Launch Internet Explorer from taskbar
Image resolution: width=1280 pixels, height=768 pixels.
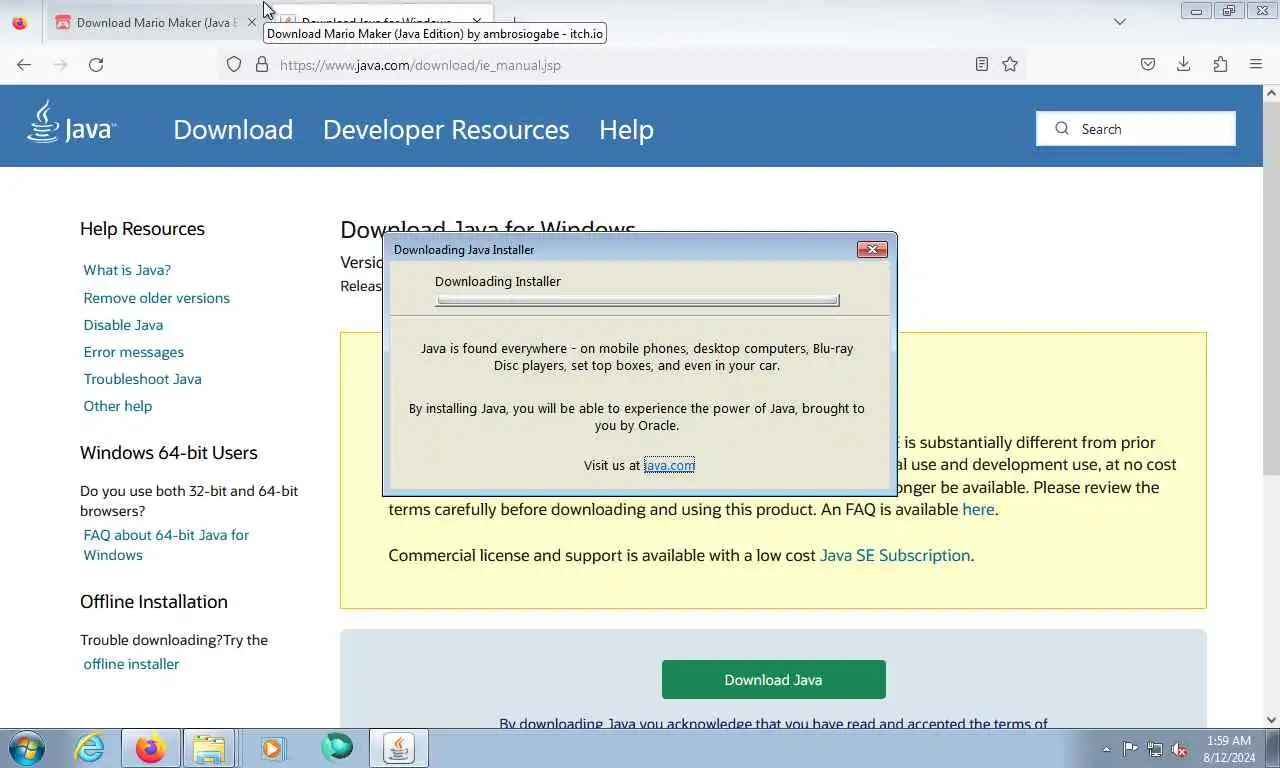coord(90,748)
